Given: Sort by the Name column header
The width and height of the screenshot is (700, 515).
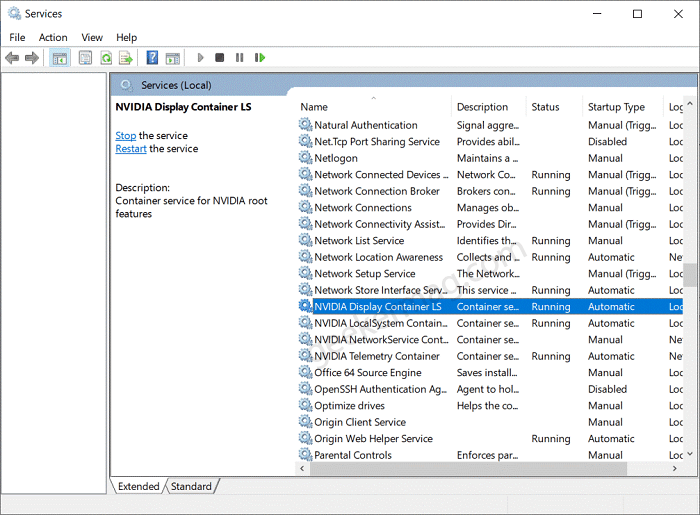Looking at the screenshot, I should (x=373, y=107).
